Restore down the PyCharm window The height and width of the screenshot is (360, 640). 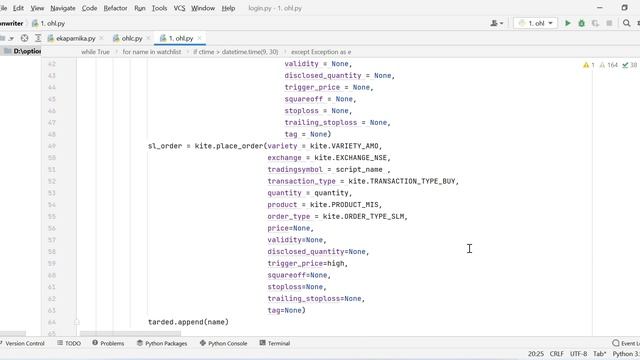tap(624, 7)
